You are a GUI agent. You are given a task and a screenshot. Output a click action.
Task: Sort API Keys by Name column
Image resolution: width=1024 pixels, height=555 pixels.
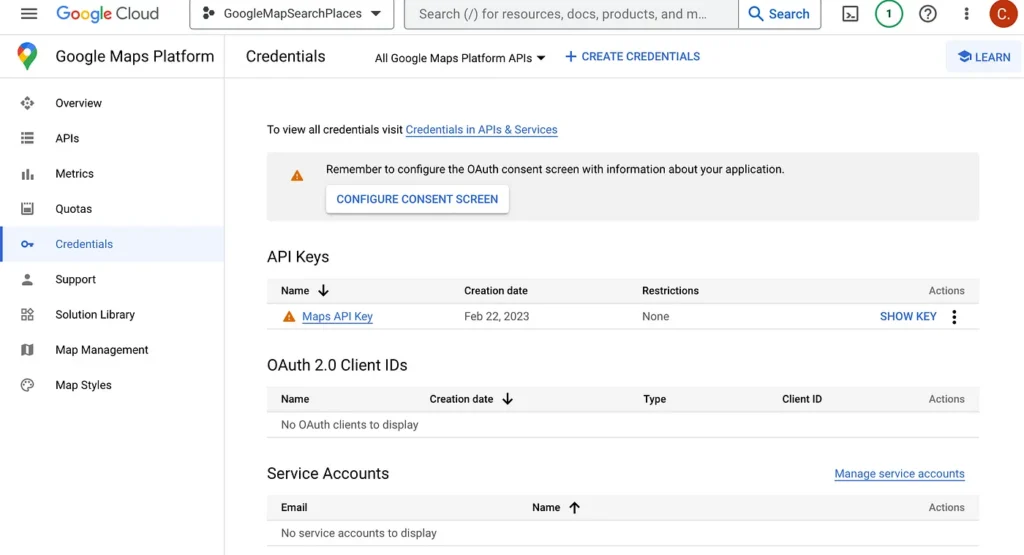(305, 291)
